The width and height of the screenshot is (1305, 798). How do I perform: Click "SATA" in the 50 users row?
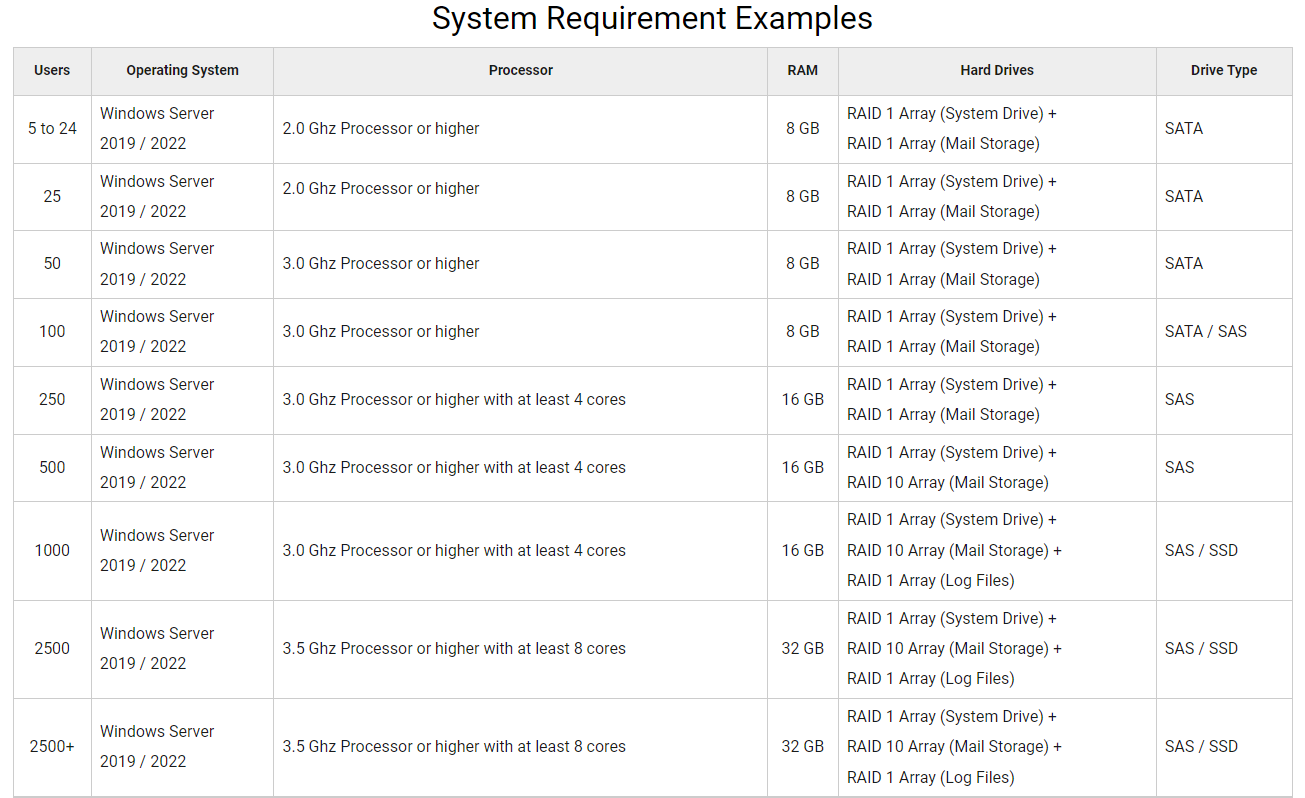pyautogui.click(x=1184, y=264)
